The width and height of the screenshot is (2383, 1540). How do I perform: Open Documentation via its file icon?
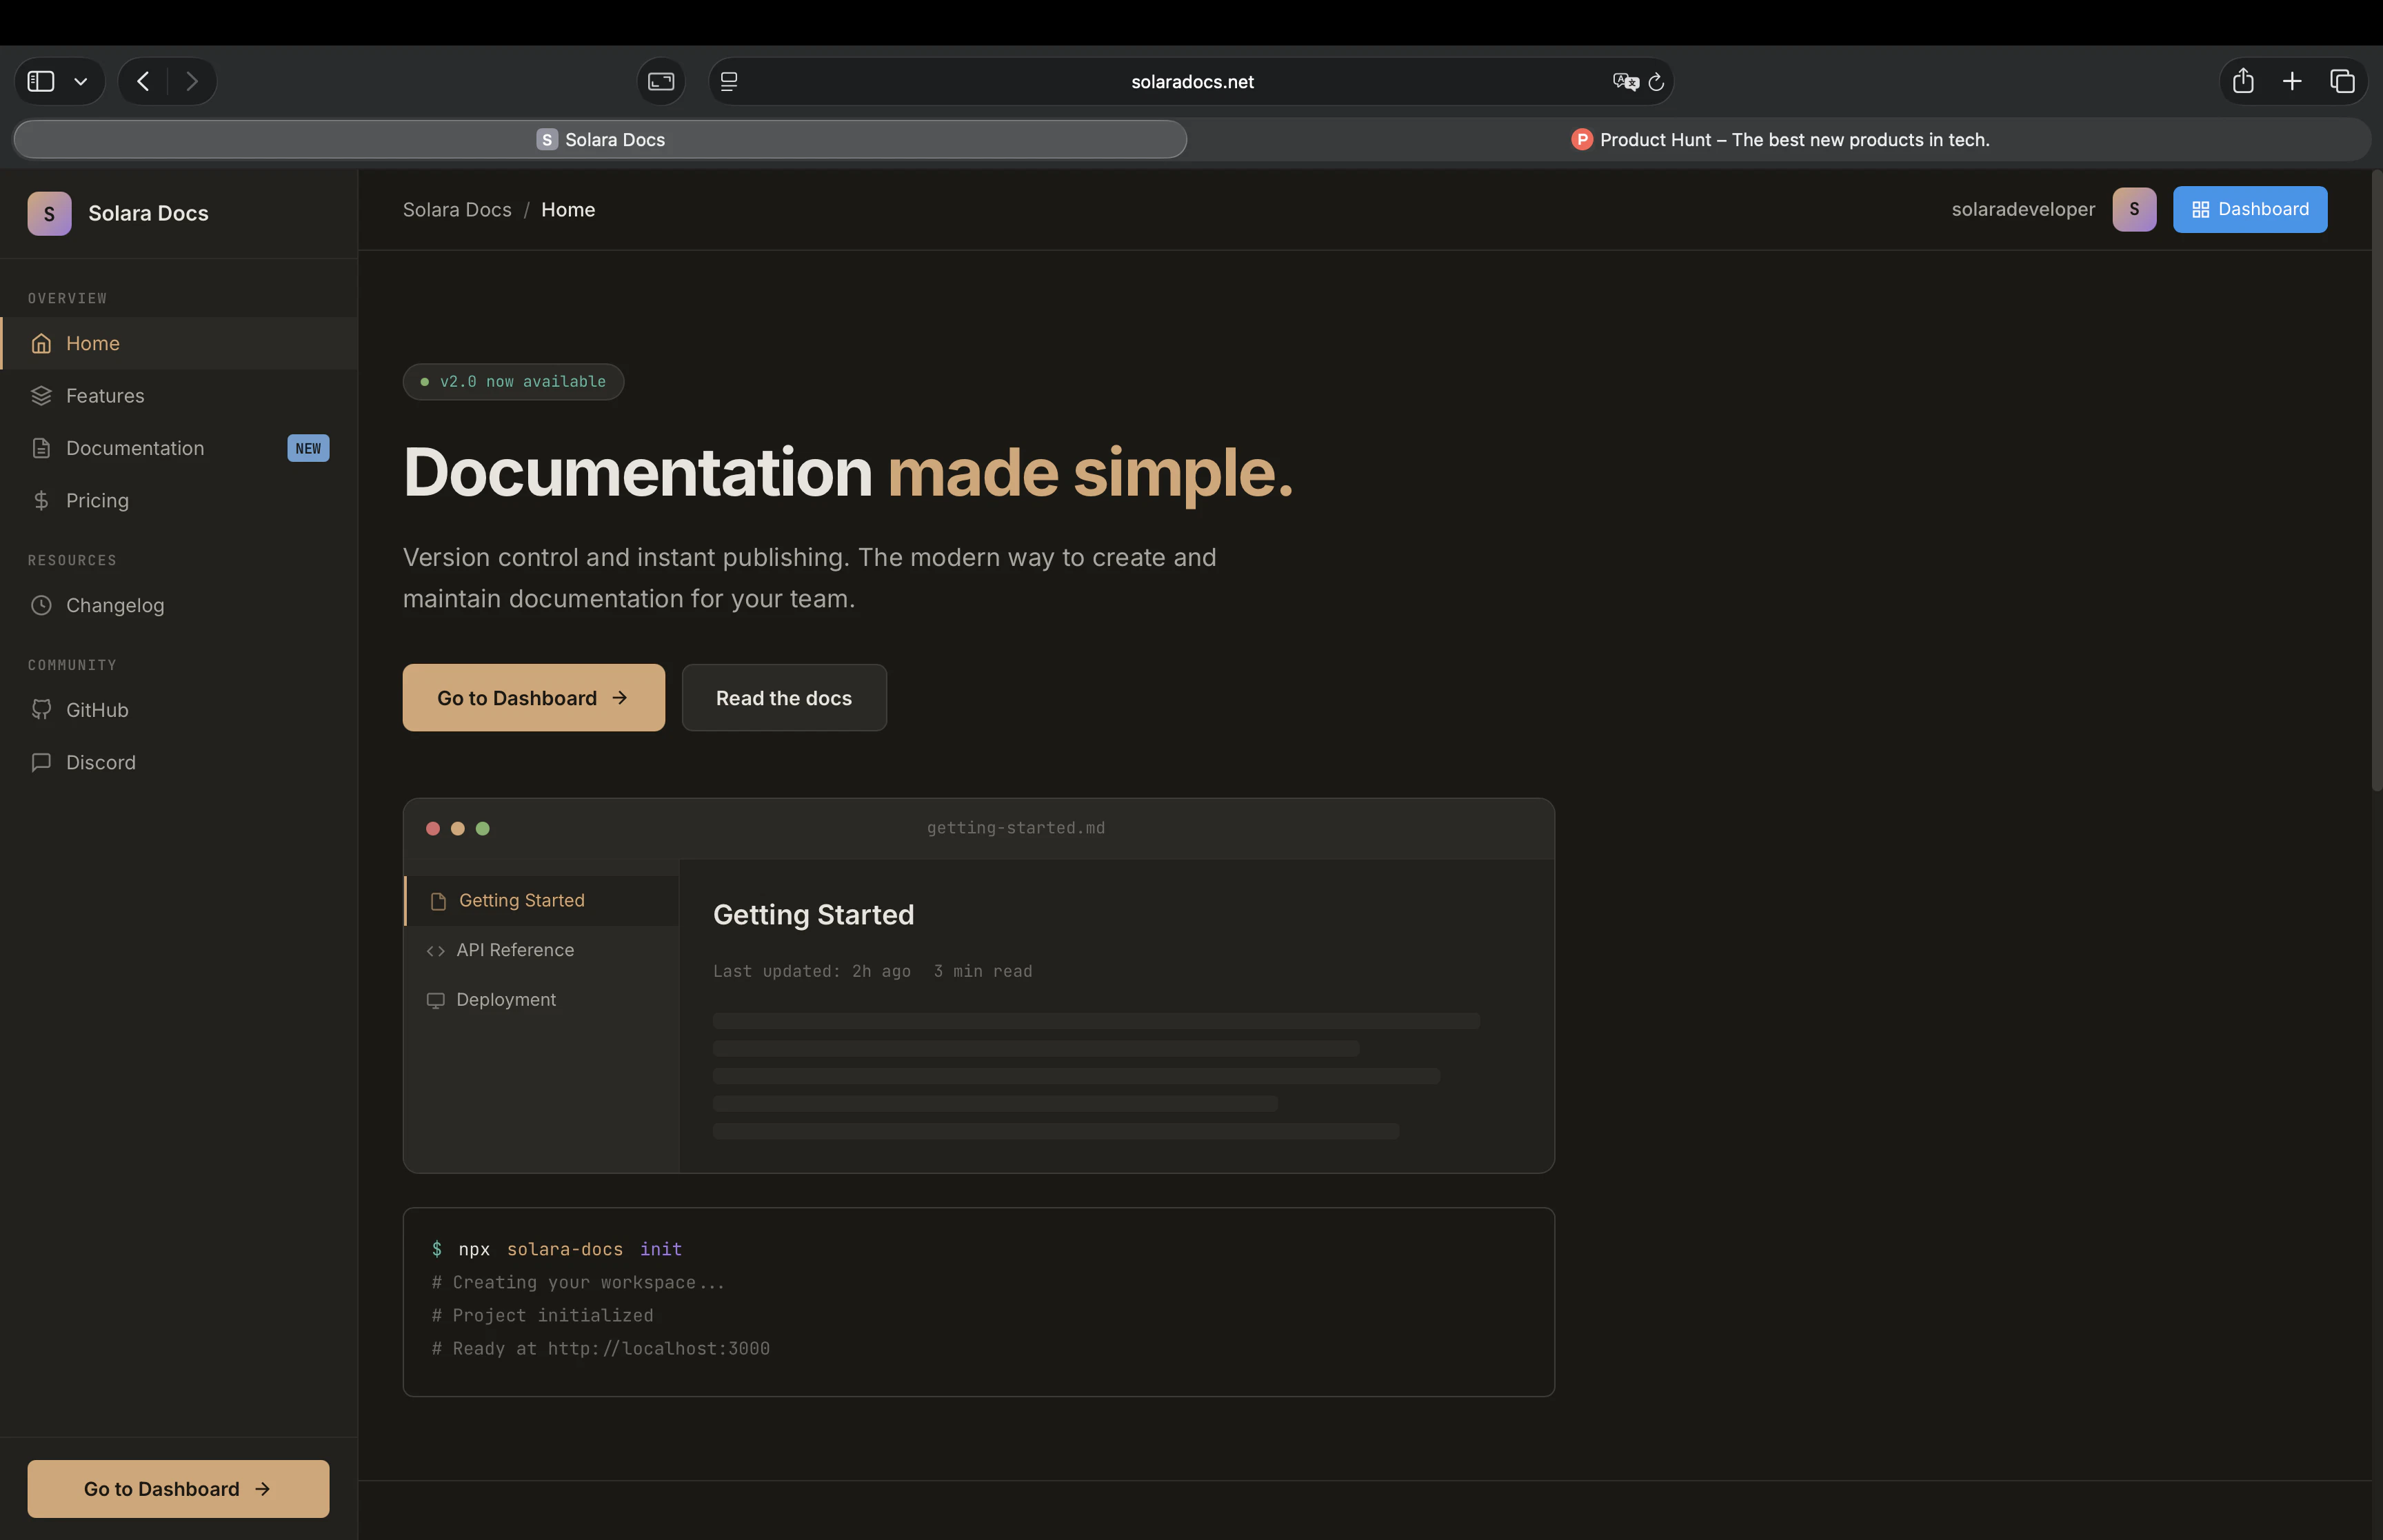[x=41, y=448]
